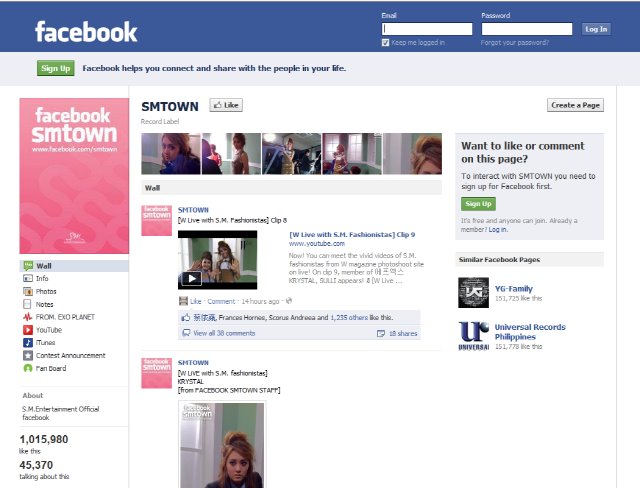Click Sign Up button in right panel
Image resolution: width=640 pixels, height=488 pixels.
[478, 204]
